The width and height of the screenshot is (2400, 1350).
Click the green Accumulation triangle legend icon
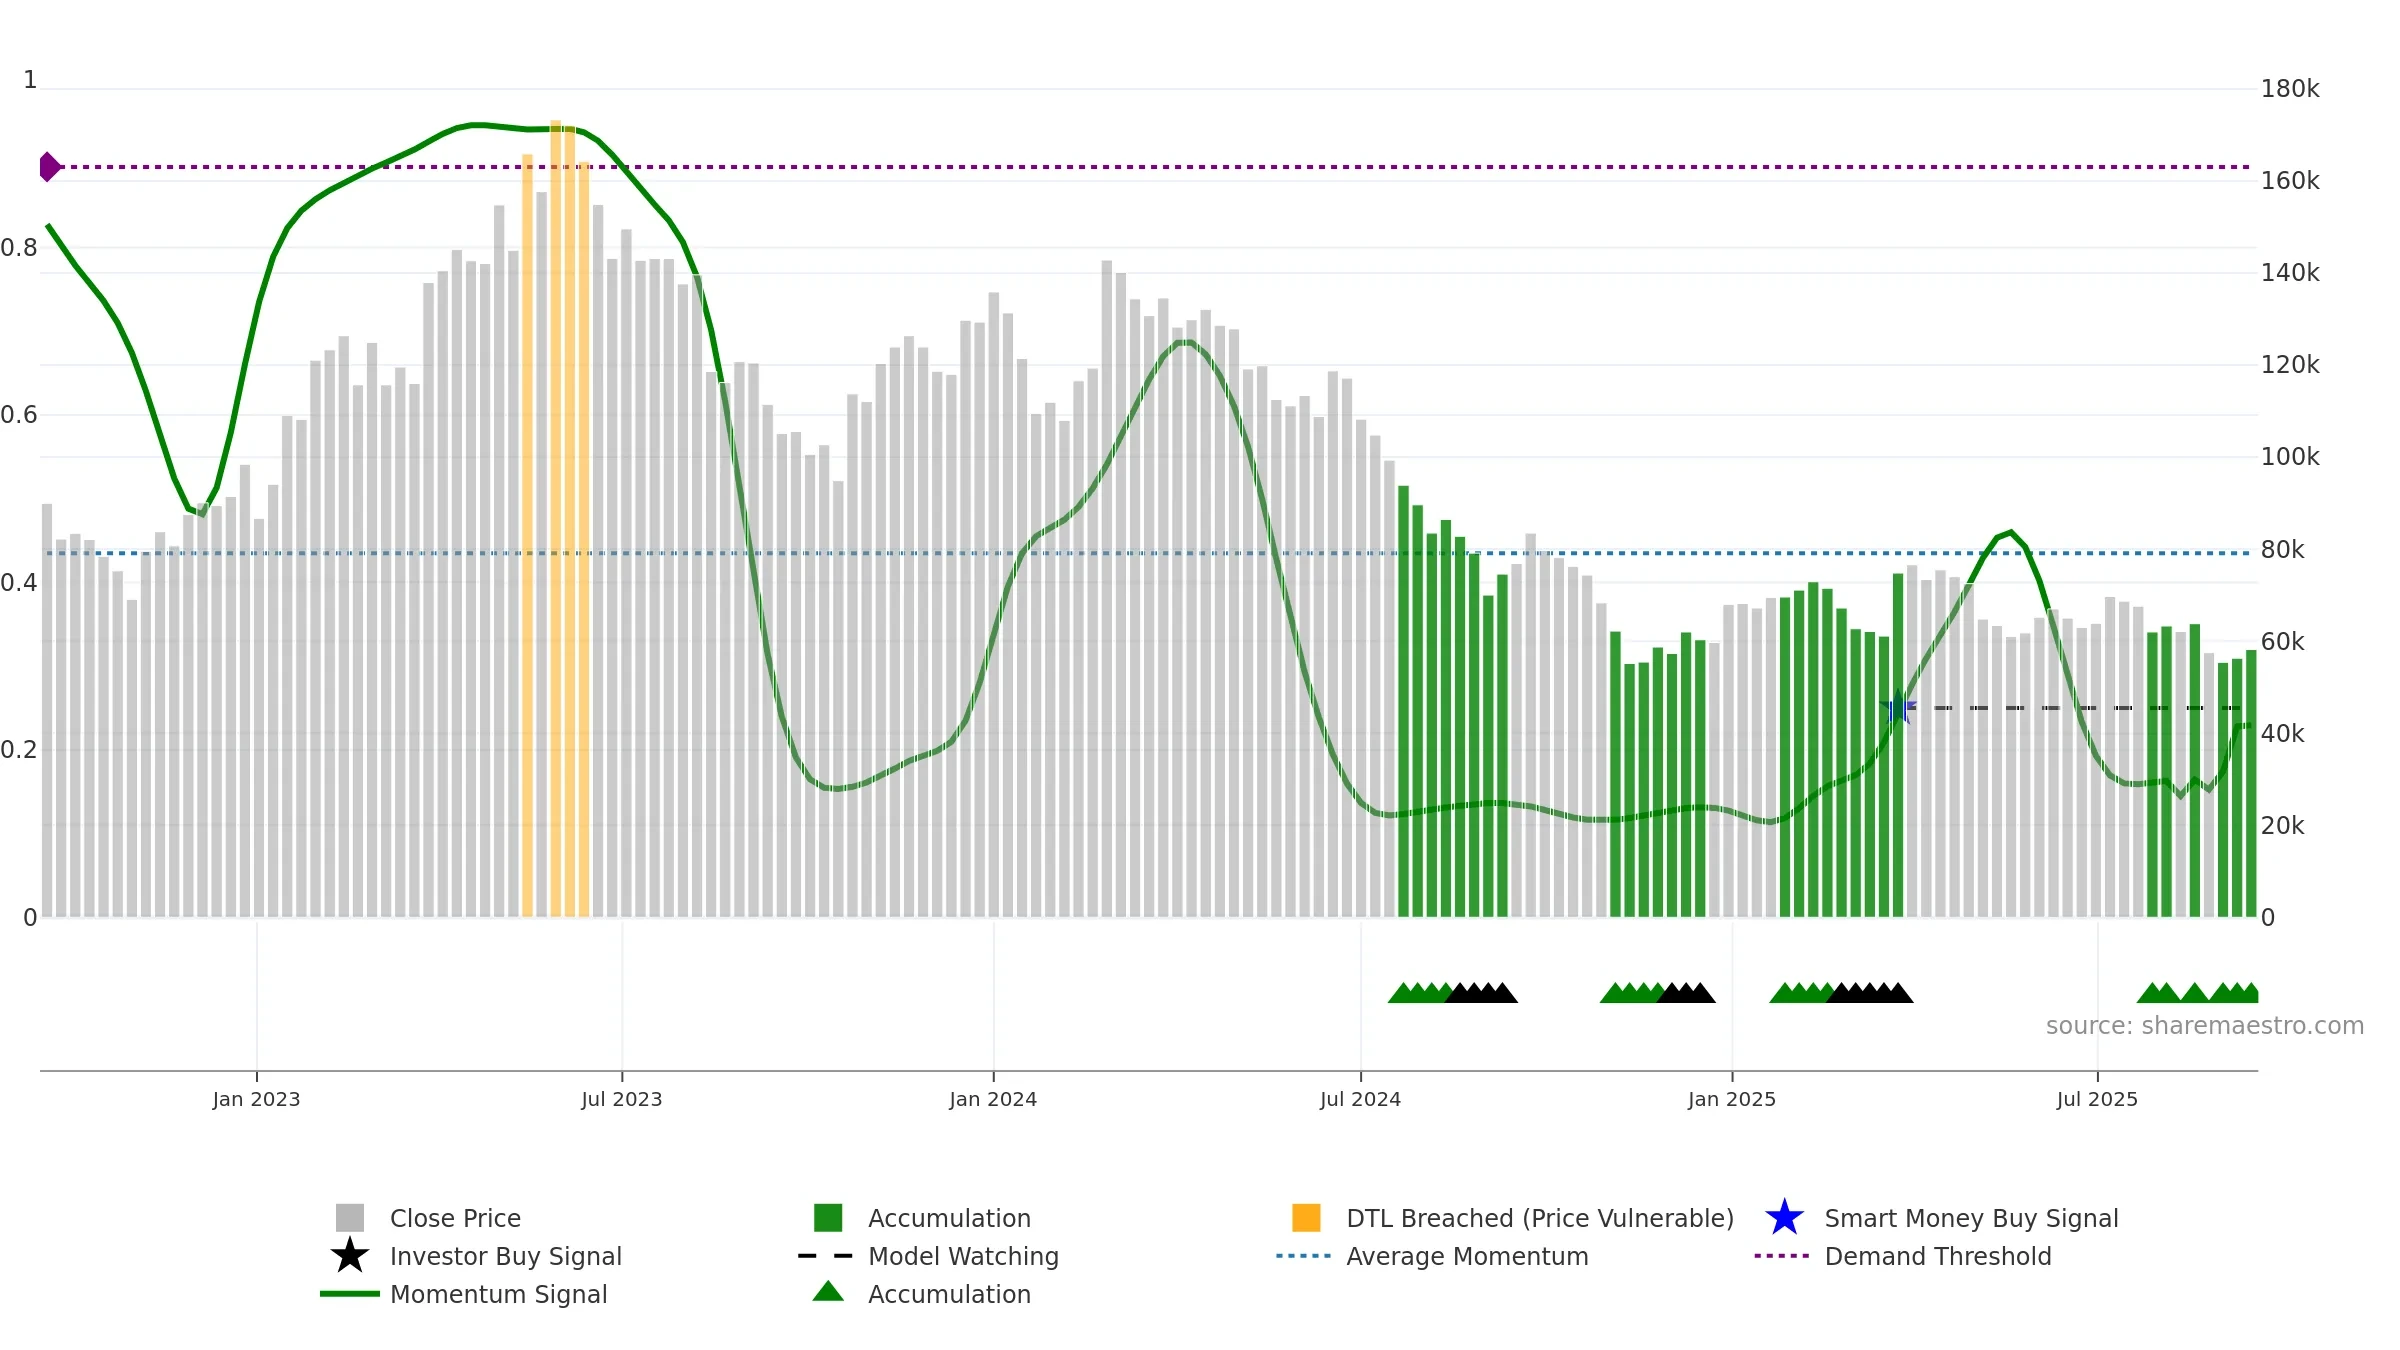tap(828, 1292)
